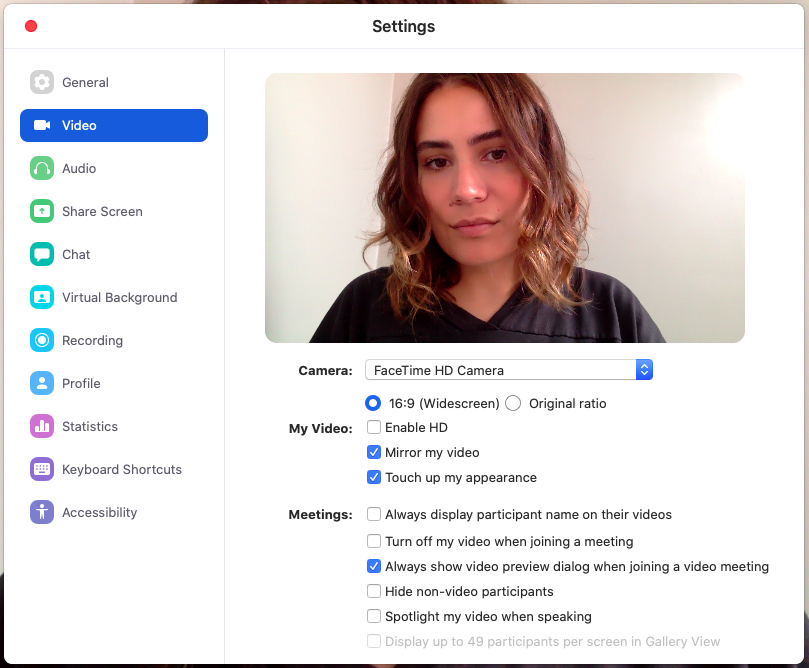Uncheck Touch up my appearance

tap(374, 477)
